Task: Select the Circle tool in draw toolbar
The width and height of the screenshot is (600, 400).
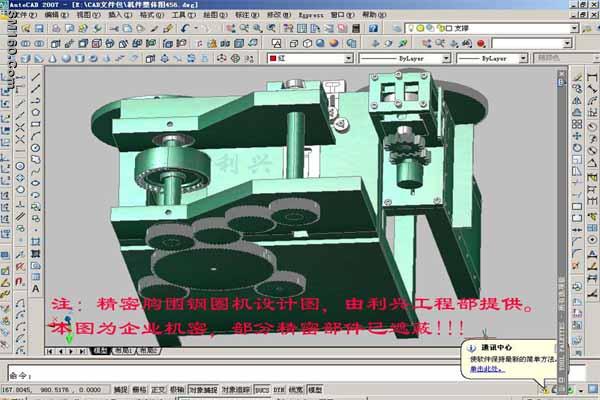Action: (x=36, y=148)
